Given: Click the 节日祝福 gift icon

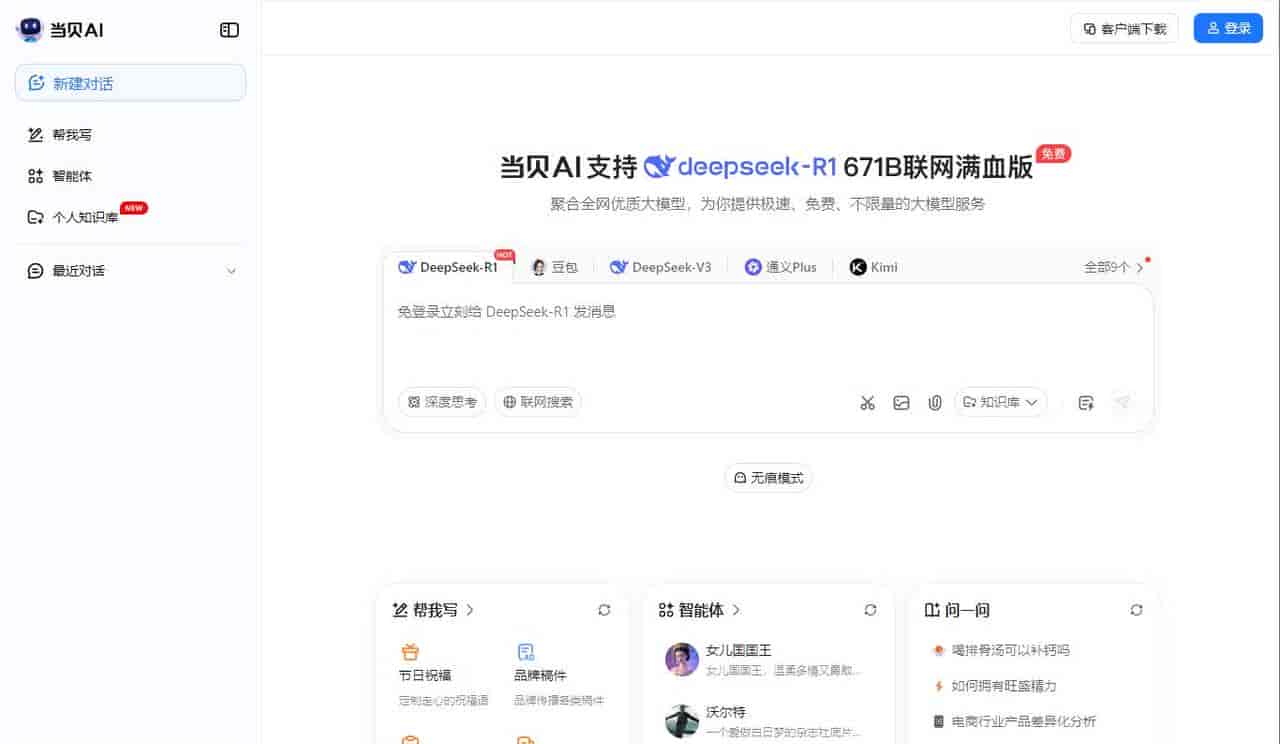Looking at the screenshot, I should (x=409, y=652).
